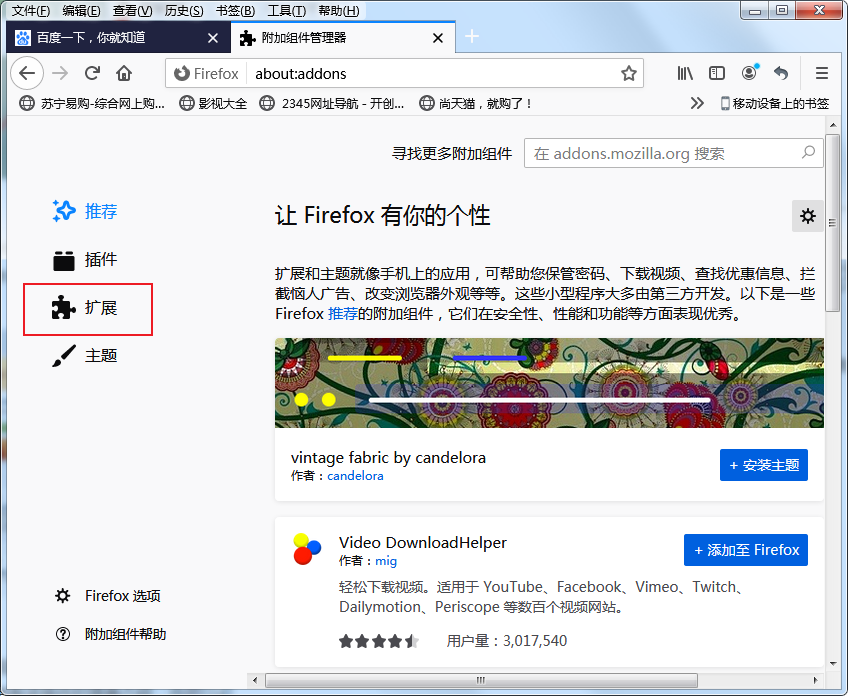The image size is (848, 696).
Task: Open the add-ons tools gear dropdown
Action: click(807, 215)
